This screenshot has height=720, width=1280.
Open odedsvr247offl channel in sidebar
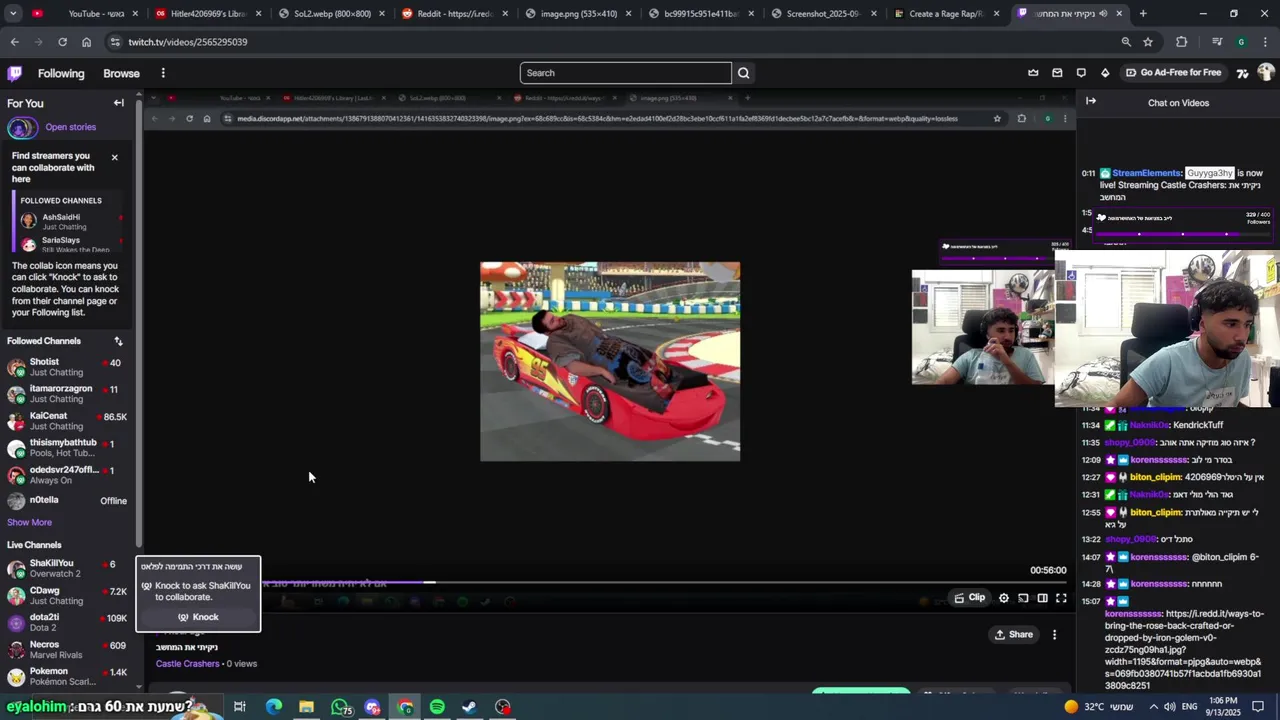pos(66,475)
